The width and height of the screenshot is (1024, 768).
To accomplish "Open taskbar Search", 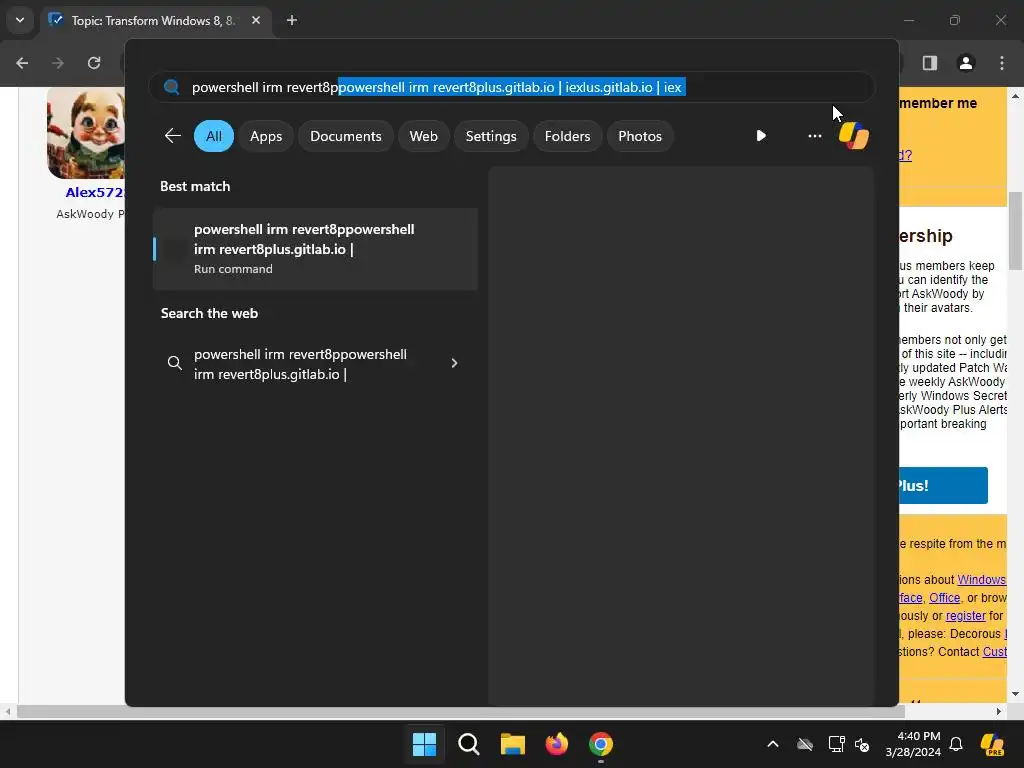I will [469, 744].
